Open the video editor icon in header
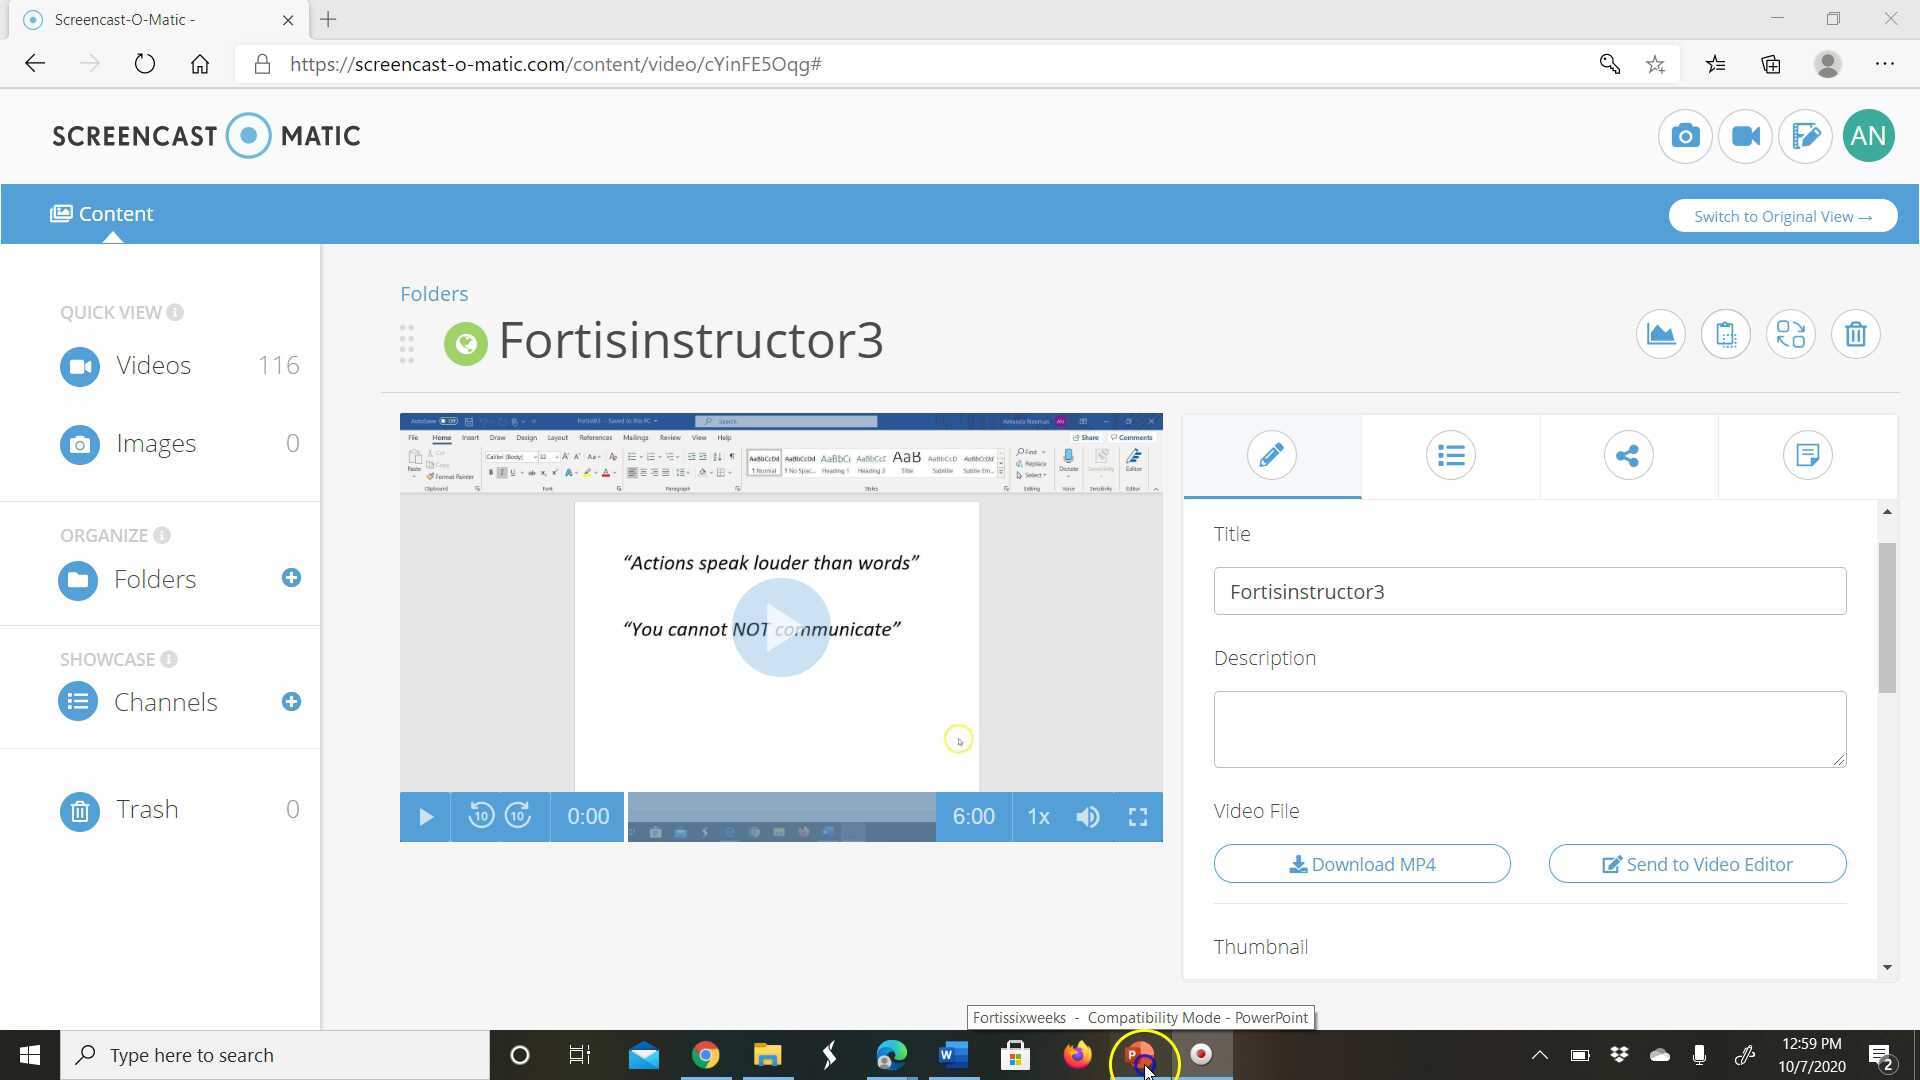The width and height of the screenshot is (1920, 1080). [1805, 136]
